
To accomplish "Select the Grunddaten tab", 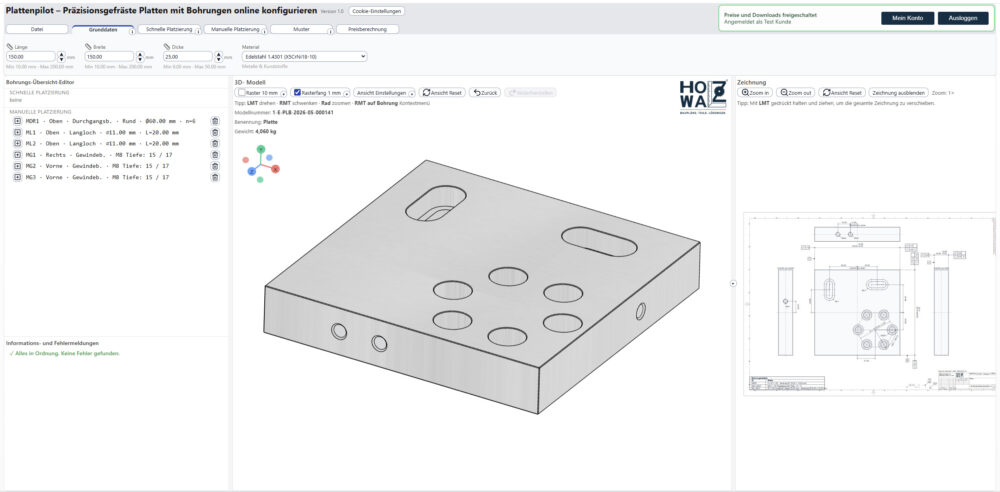I will click(x=103, y=29).
